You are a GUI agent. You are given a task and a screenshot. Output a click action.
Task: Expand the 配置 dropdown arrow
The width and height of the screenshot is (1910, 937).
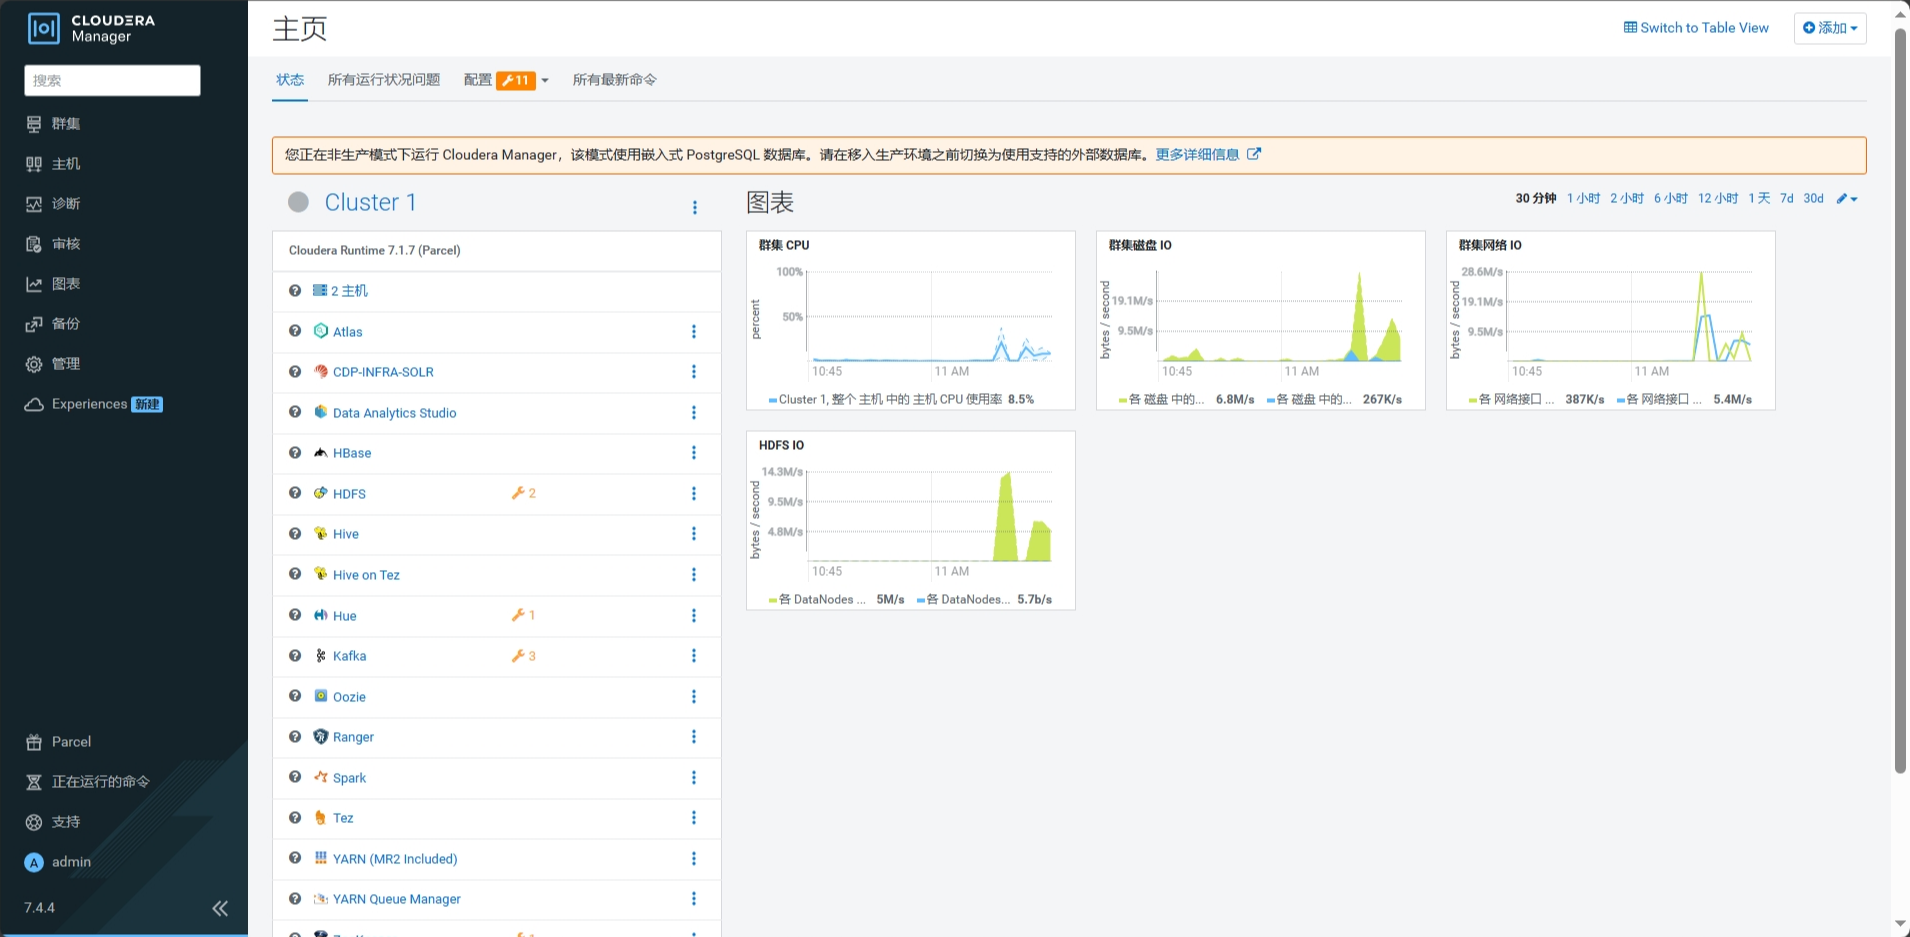click(x=545, y=81)
